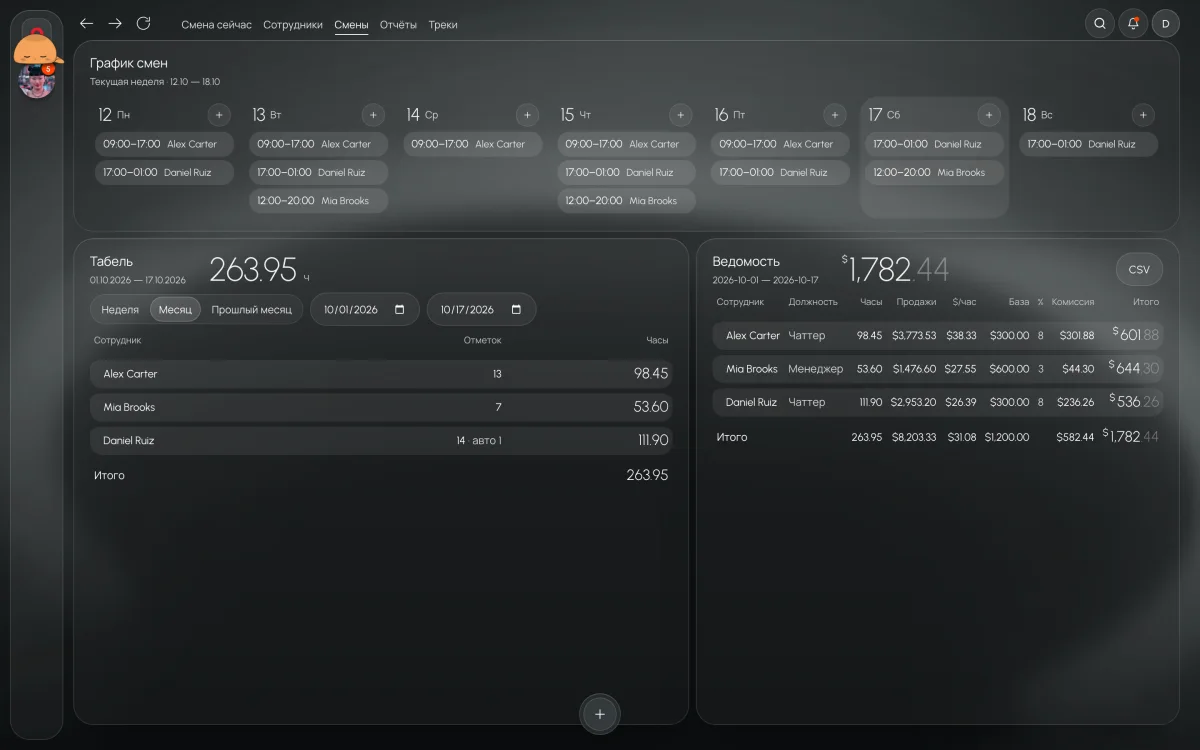Go forward with the right arrow icon
The height and width of the screenshot is (750, 1200).
click(115, 24)
